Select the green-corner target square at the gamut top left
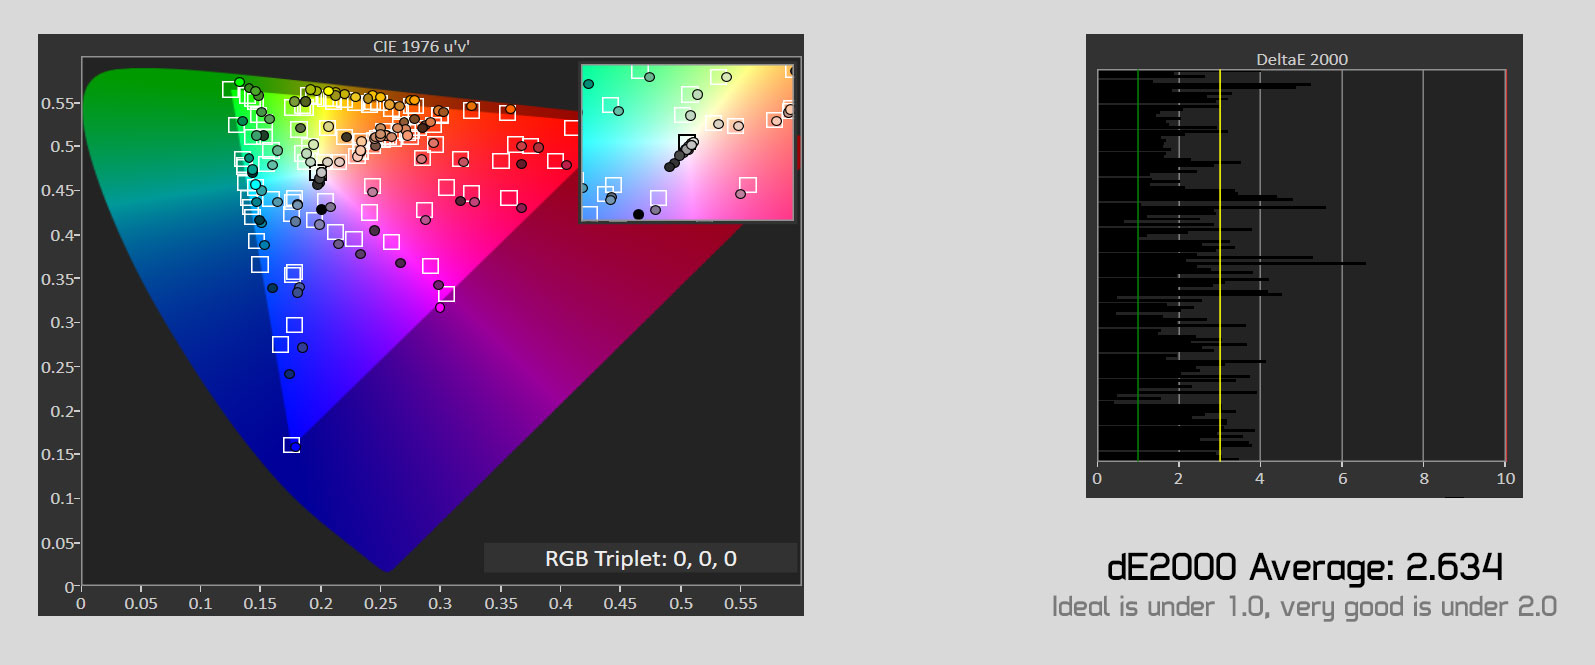Image resolution: width=1595 pixels, height=665 pixels. pos(229,89)
